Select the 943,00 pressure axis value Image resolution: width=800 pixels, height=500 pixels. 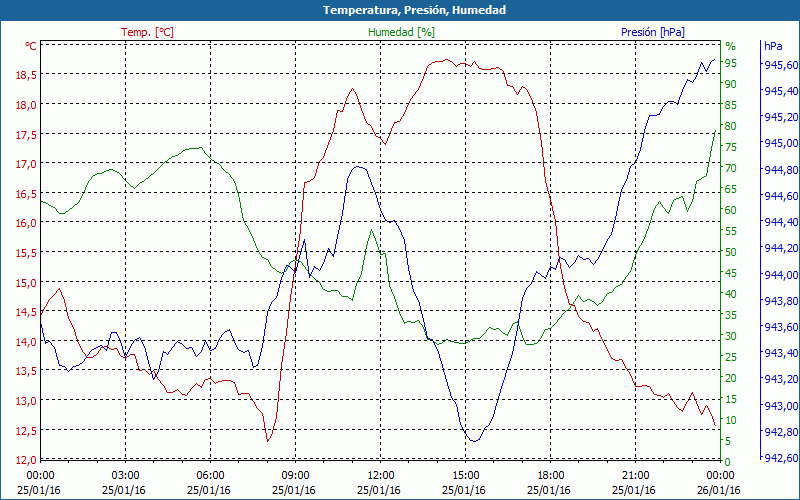tap(781, 406)
